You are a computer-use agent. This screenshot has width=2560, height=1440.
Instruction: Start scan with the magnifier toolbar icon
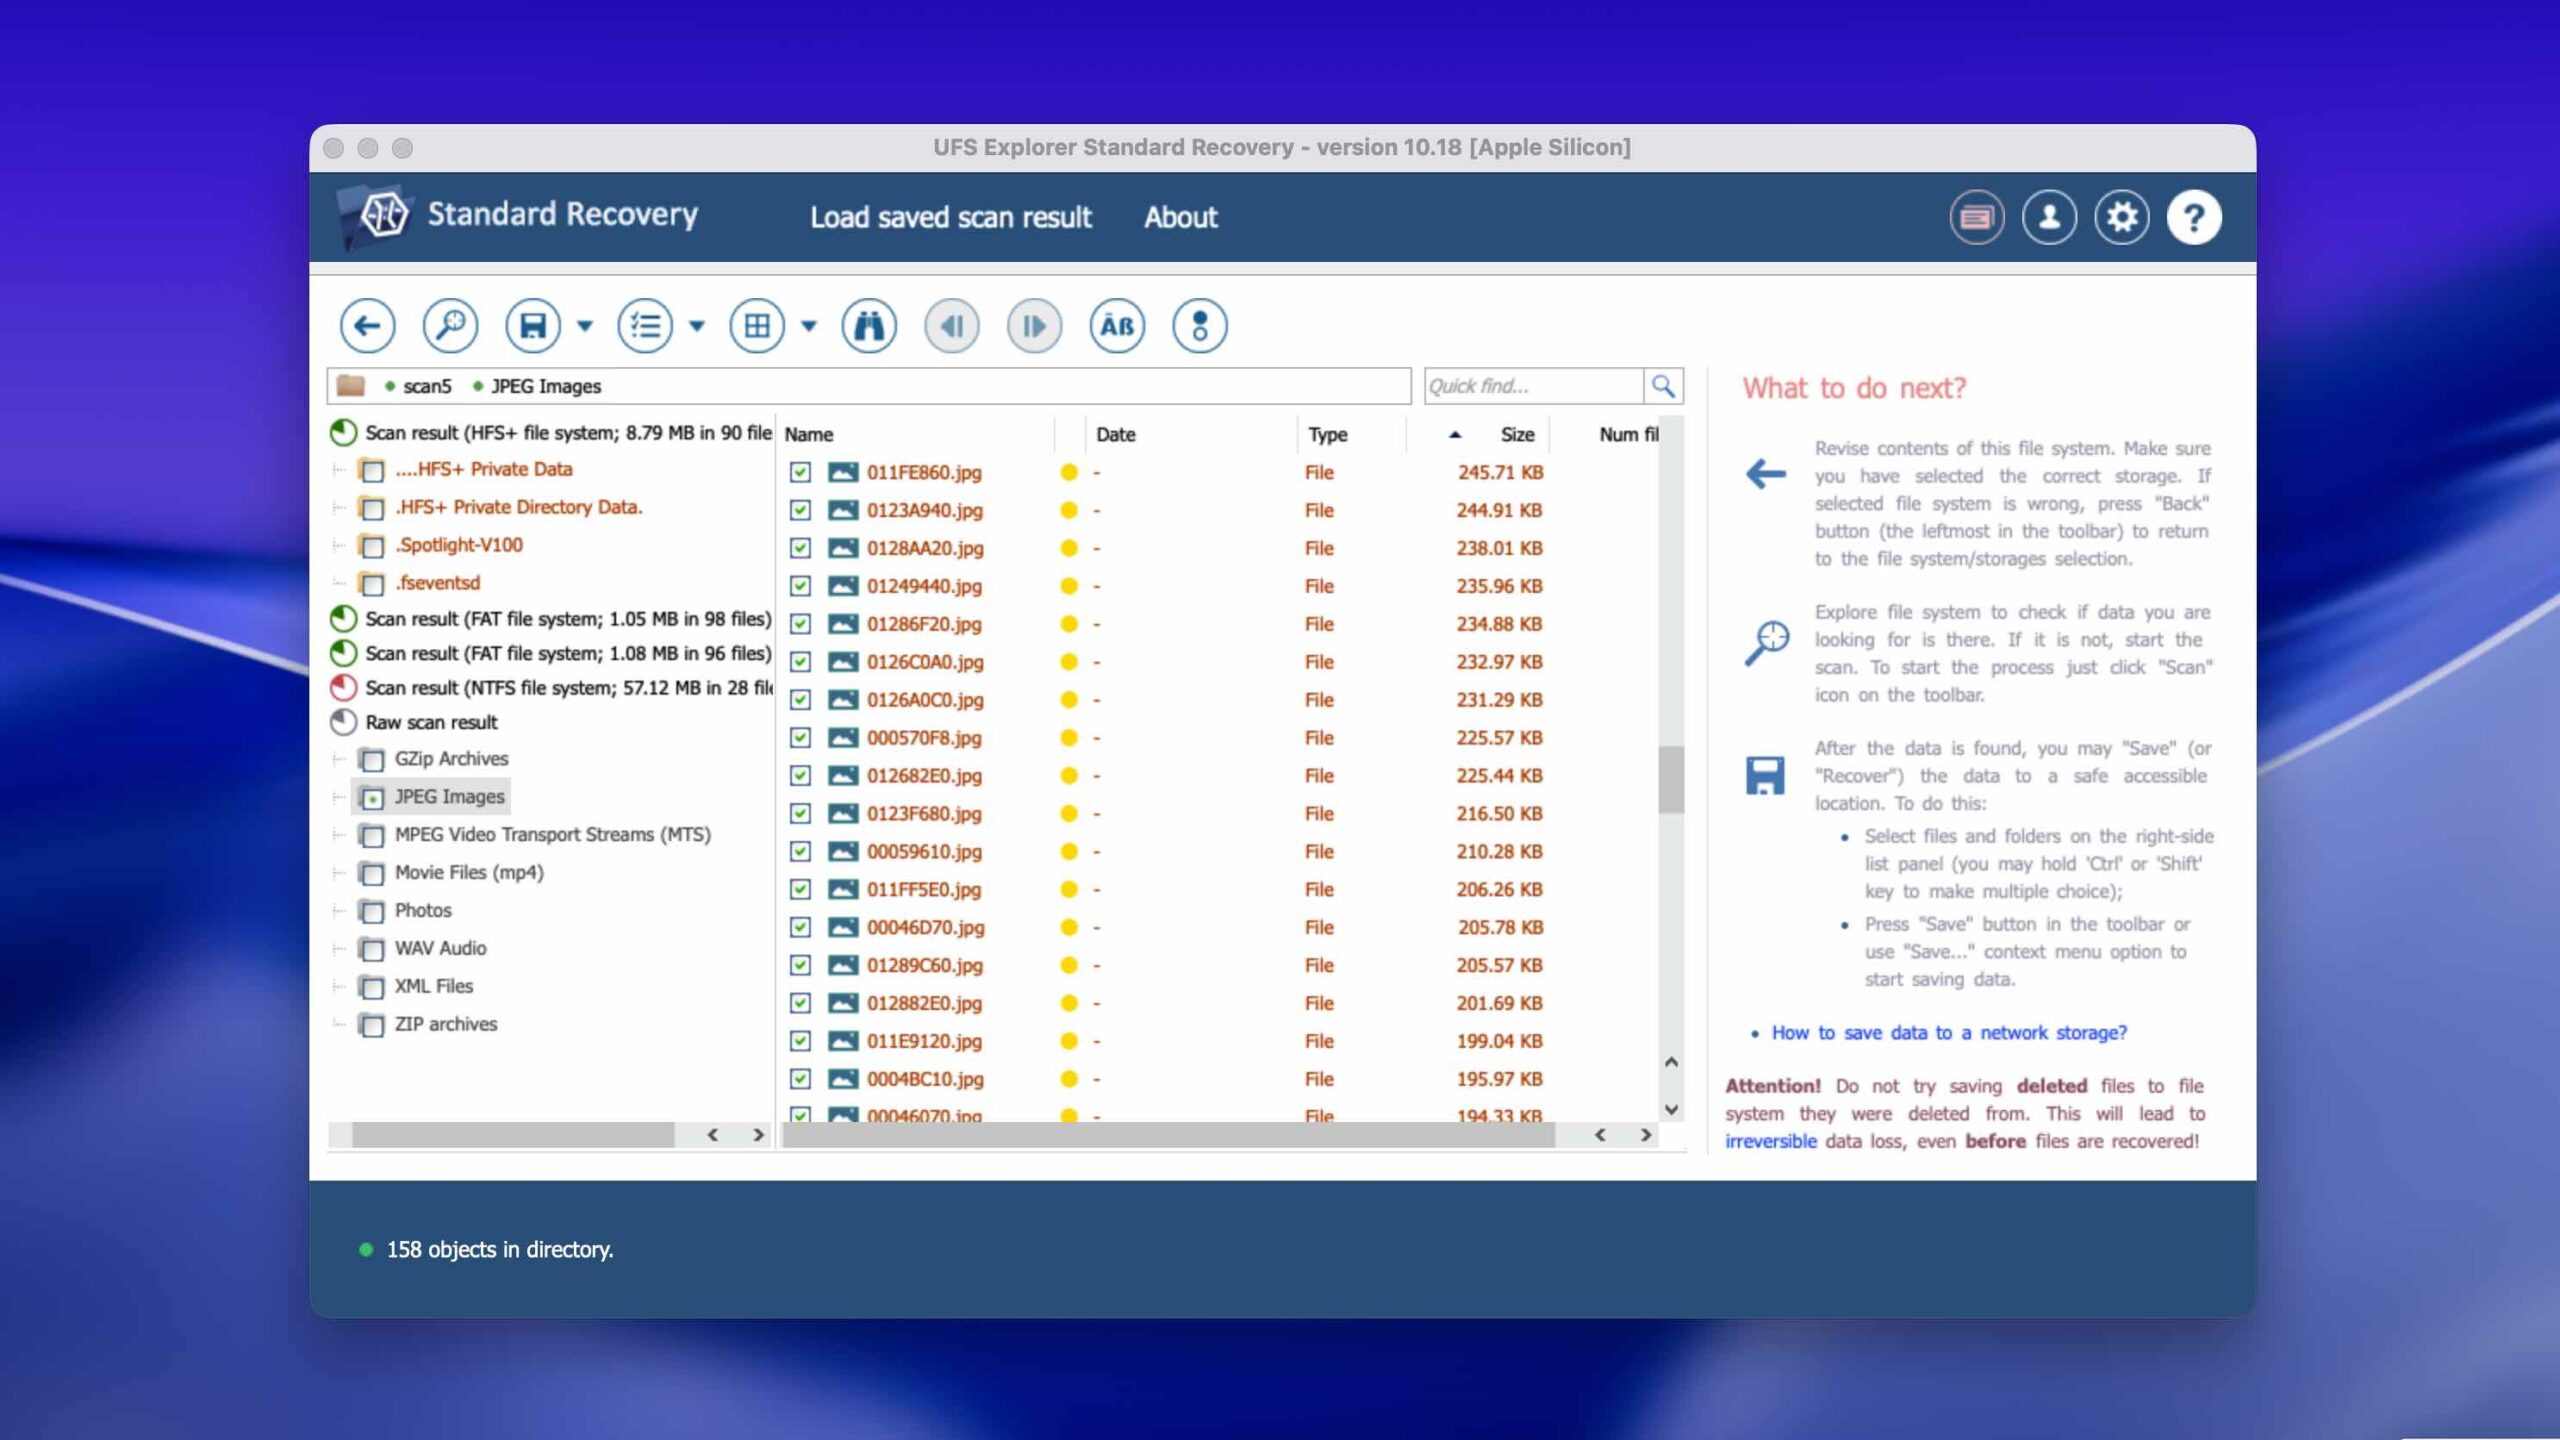[x=450, y=326]
